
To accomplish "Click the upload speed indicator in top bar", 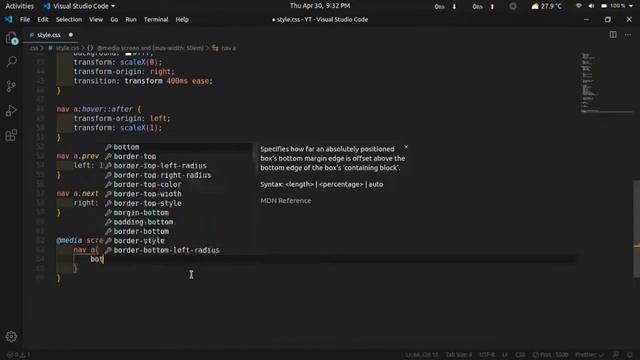I will (483, 6).
